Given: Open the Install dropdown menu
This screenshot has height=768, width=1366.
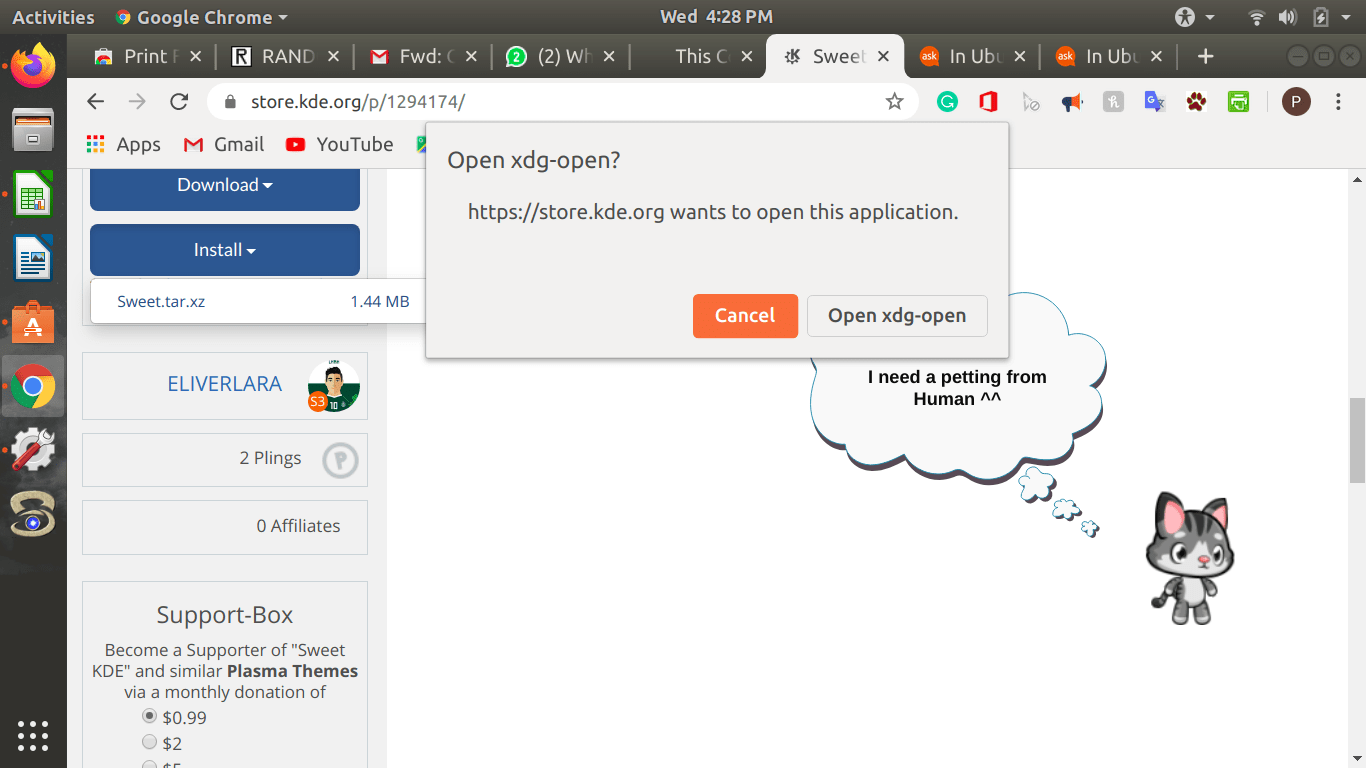Looking at the screenshot, I should (x=224, y=250).
